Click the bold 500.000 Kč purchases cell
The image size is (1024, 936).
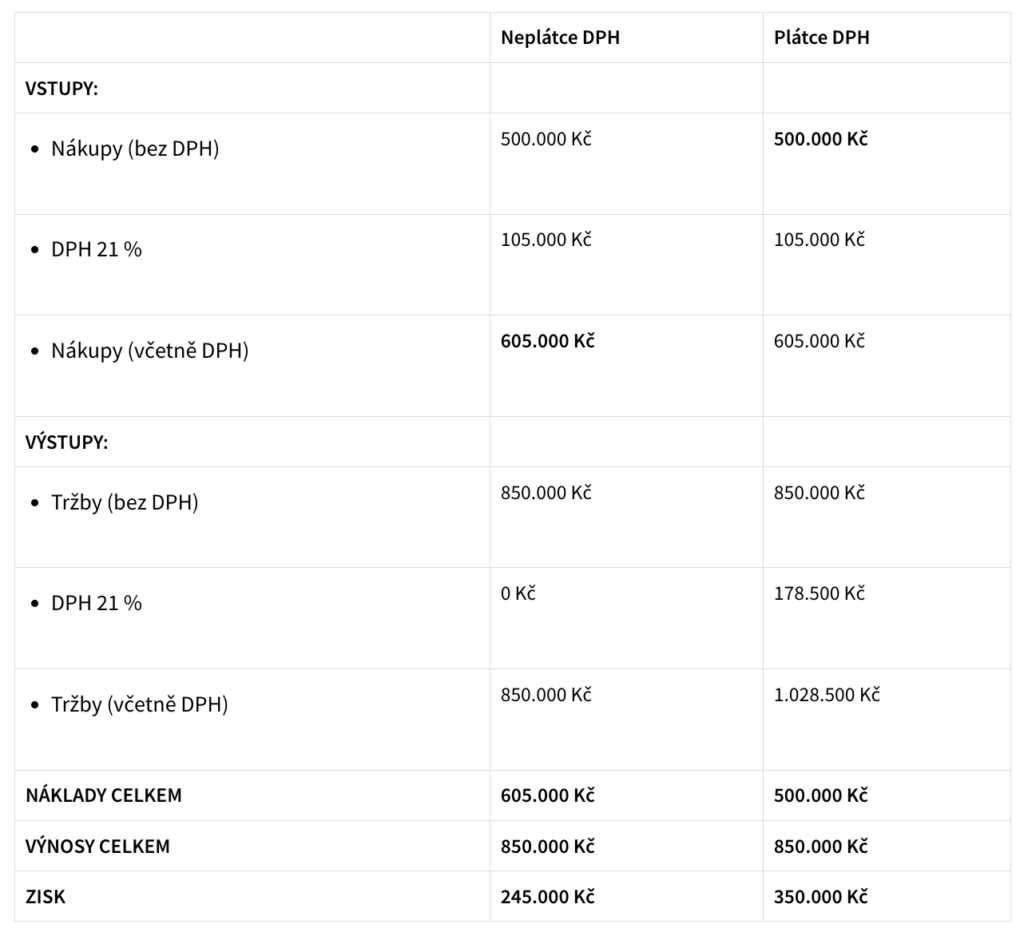pyautogui.click(x=820, y=139)
